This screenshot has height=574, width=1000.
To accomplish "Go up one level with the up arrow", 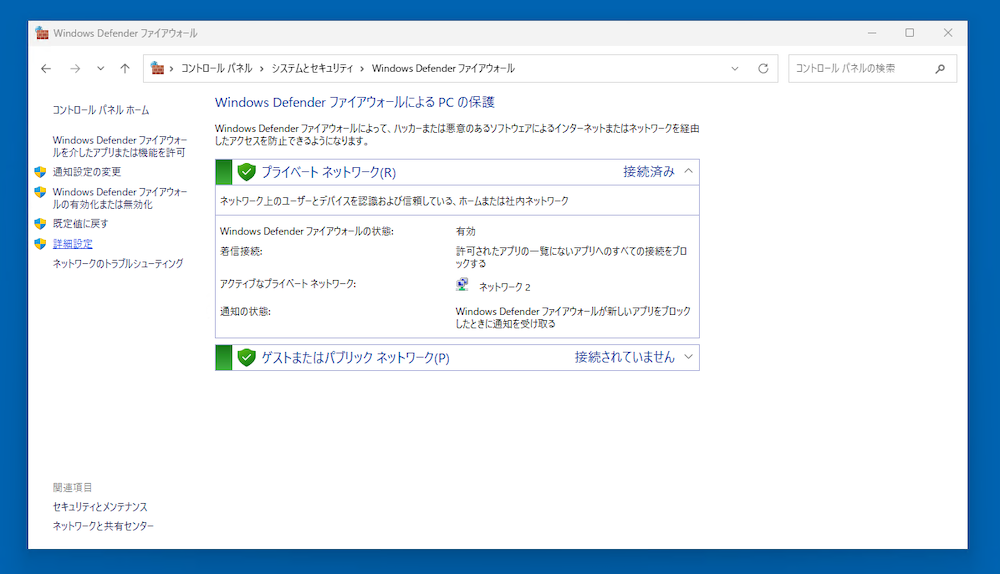I will pyautogui.click(x=125, y=68).
